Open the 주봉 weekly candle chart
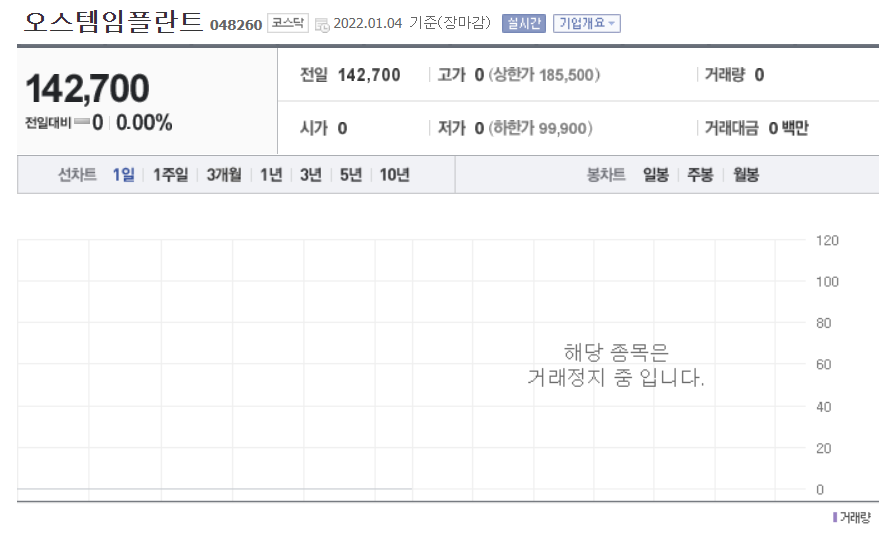 tap(700, 175)
